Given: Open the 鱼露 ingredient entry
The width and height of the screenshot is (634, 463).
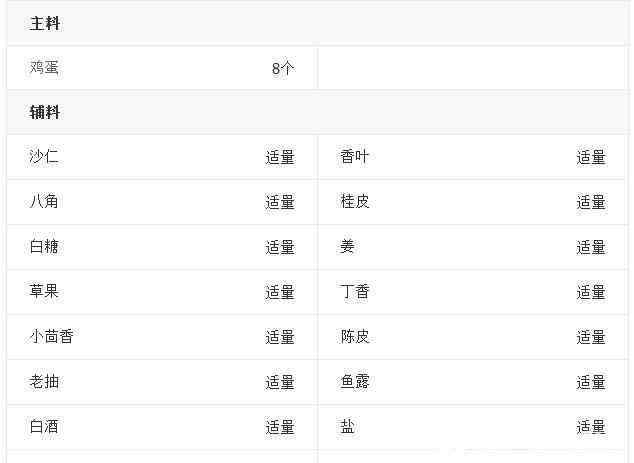Looking at the screenshot, I should [355, 382].
